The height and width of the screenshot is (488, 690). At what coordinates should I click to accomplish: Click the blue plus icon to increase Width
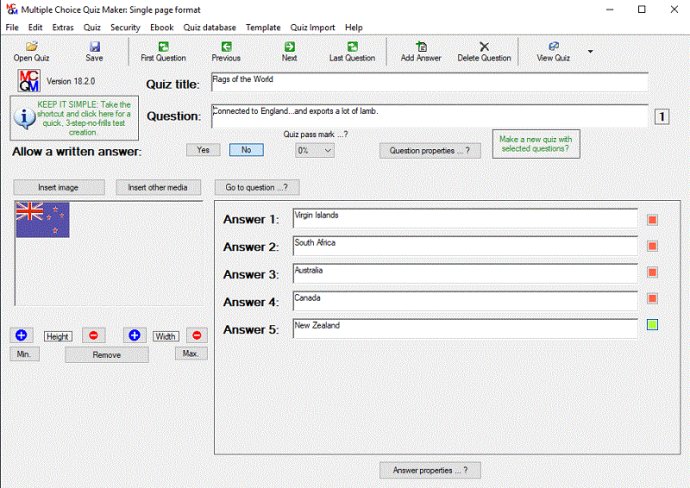pyautogui.click(x=134, y=335)
